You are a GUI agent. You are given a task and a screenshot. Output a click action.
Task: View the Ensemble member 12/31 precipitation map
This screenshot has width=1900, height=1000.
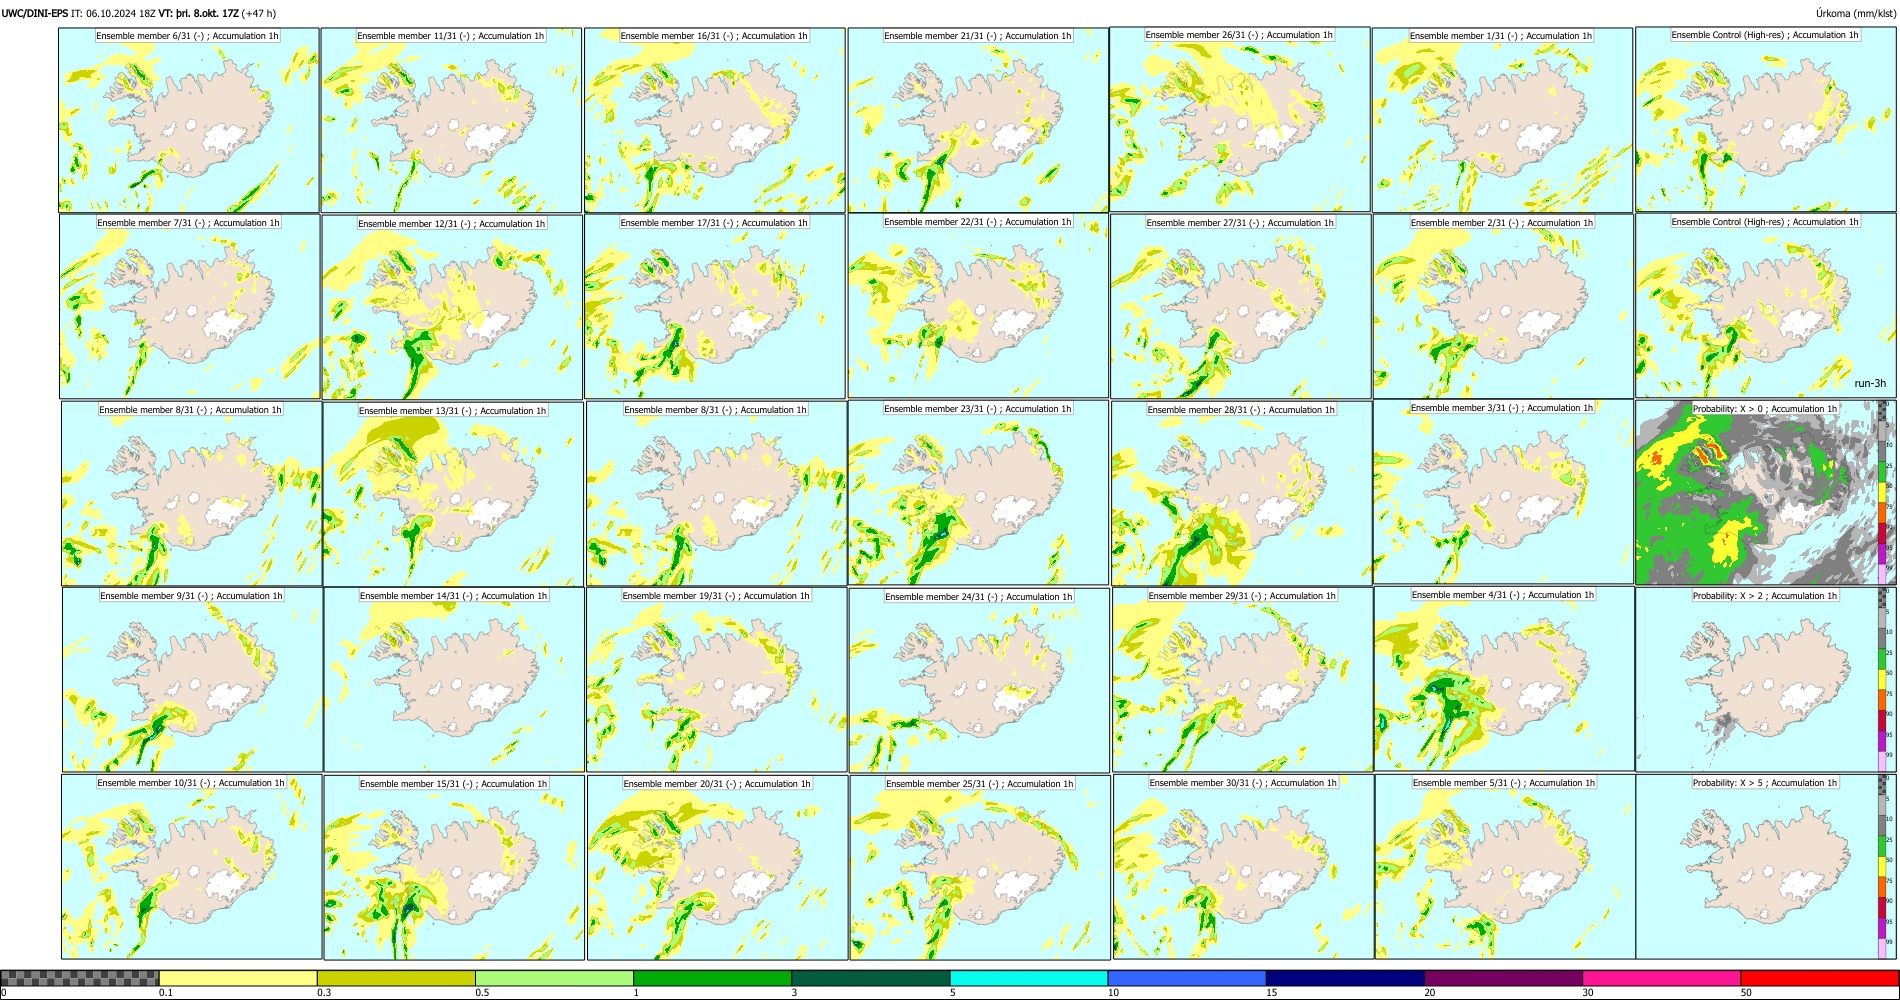[x=452, y=307]
